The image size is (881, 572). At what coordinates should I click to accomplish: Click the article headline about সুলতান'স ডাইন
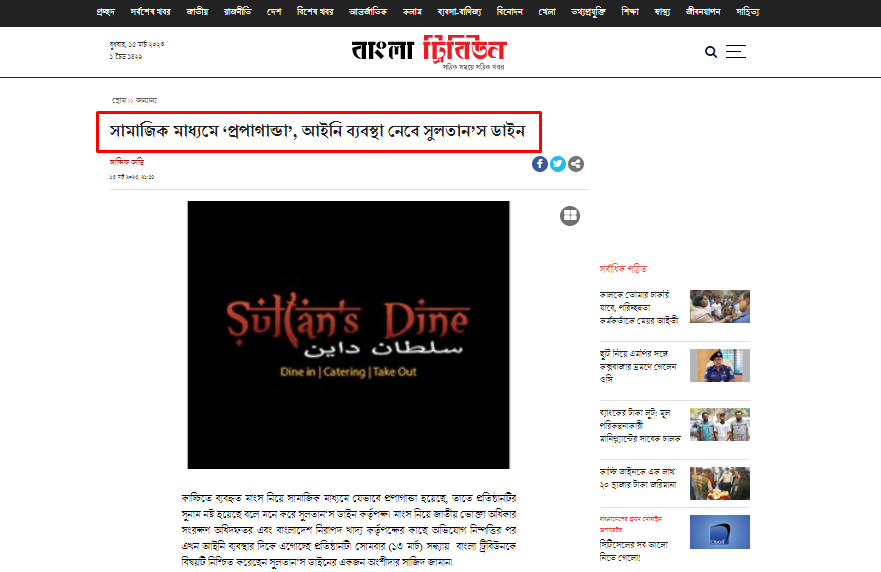(x=317, y=131)
